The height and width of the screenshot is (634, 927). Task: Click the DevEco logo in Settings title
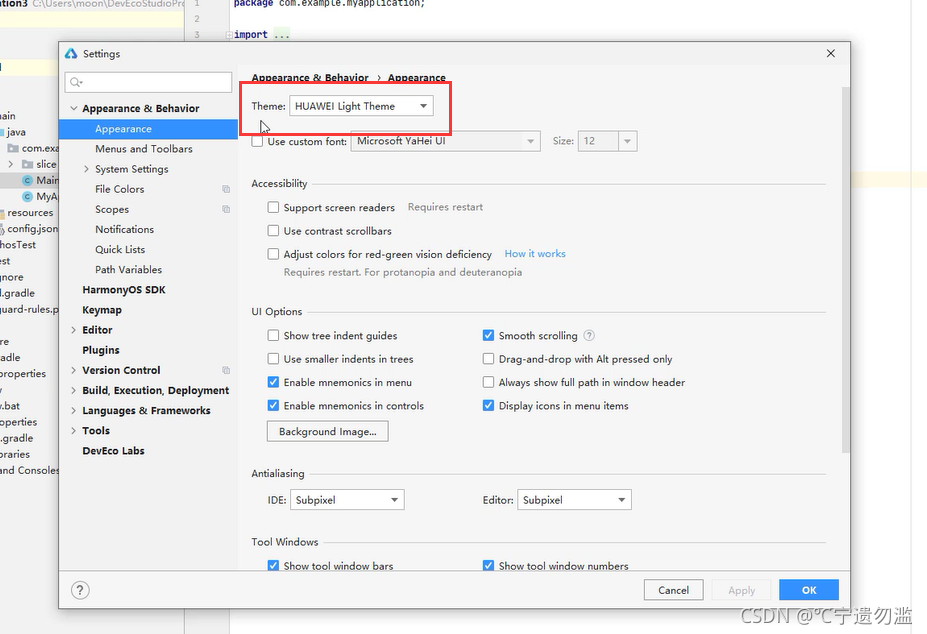coord(71,54)
